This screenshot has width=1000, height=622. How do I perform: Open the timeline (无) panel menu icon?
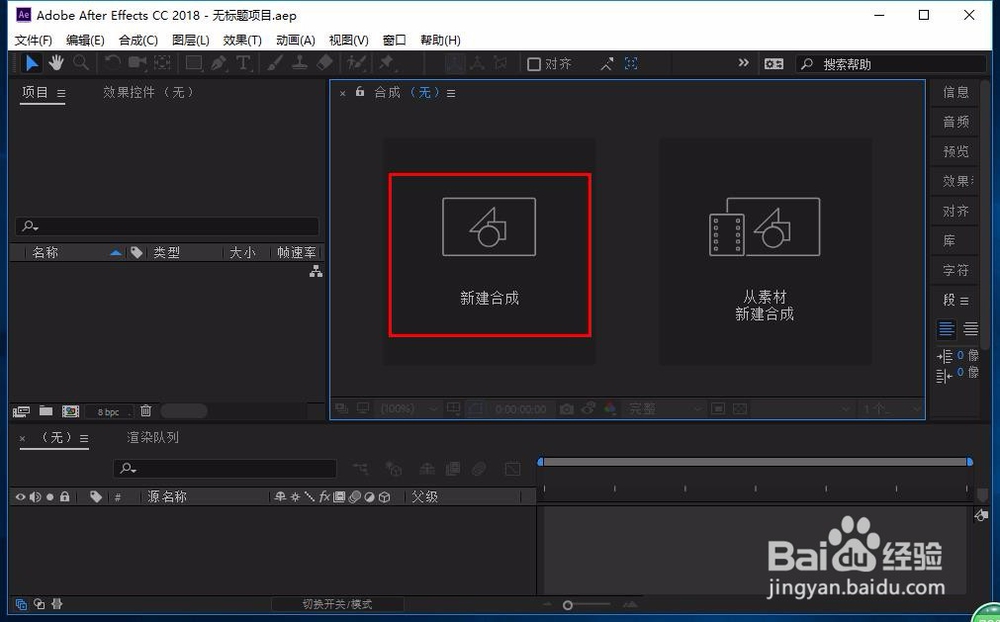[x=84, y=438]
